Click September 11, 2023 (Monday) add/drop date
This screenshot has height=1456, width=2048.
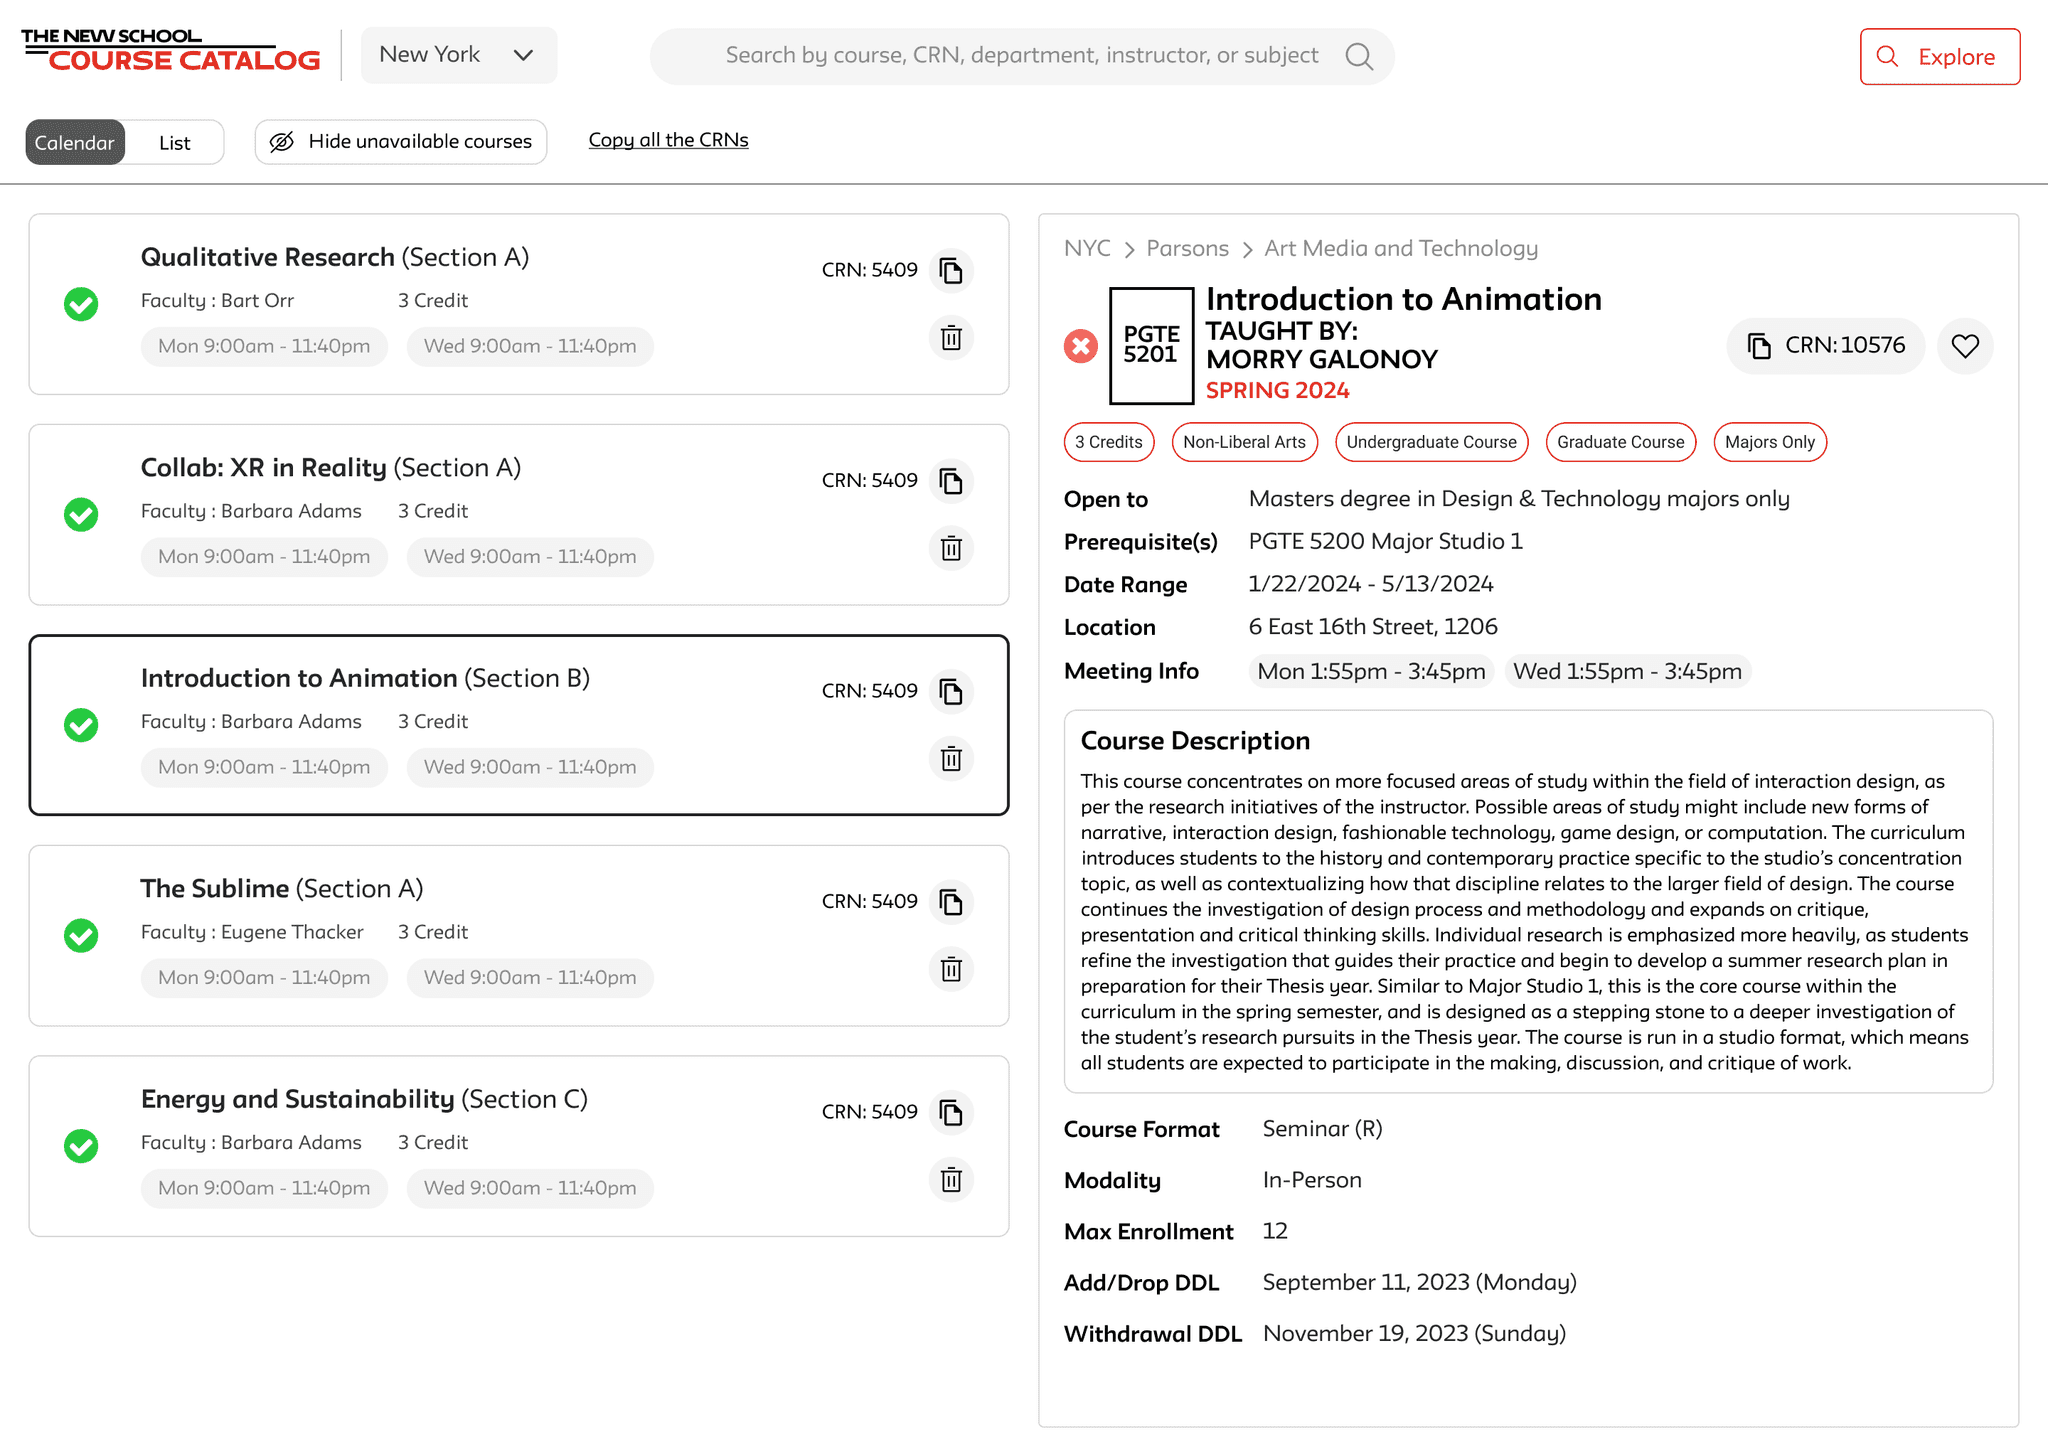coord(1419,1283)
